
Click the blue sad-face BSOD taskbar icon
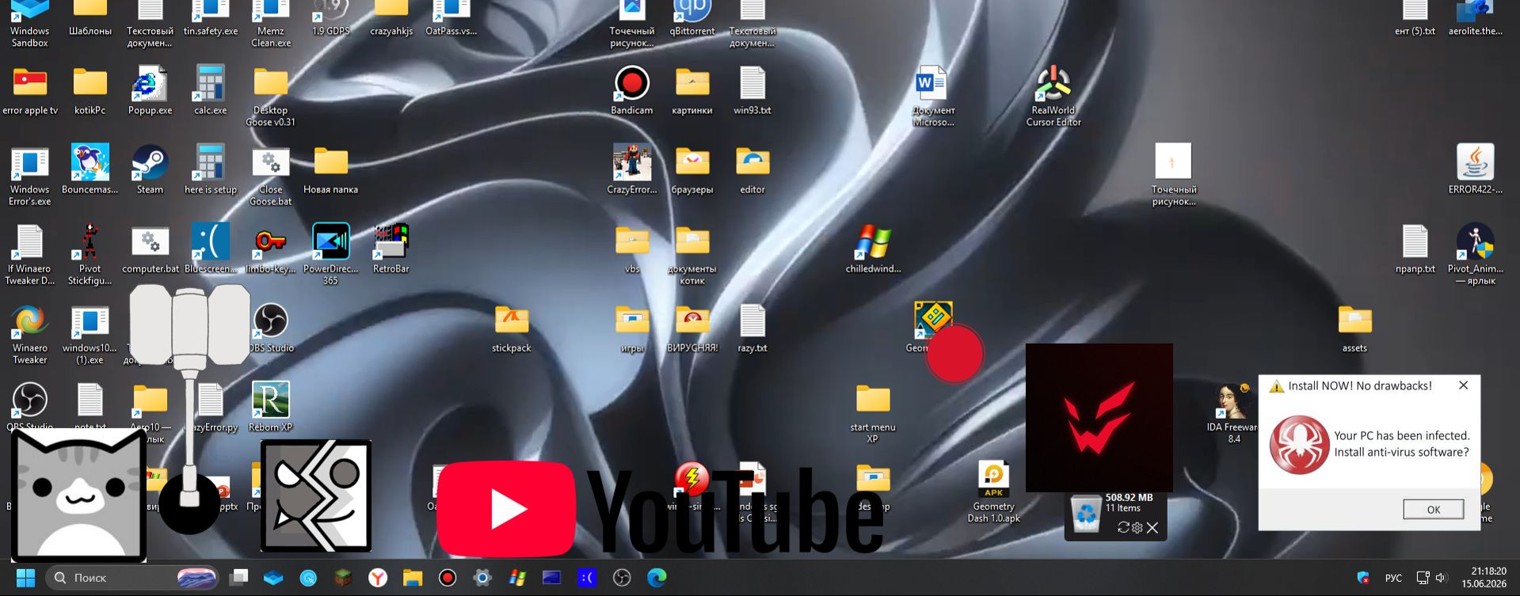pyautogui.click(x=587, y=577)
